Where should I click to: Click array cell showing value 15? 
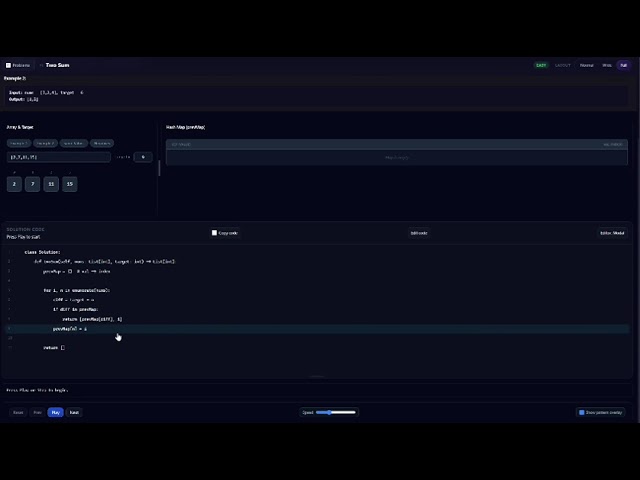pyautogui.click(x=70, y=184)
